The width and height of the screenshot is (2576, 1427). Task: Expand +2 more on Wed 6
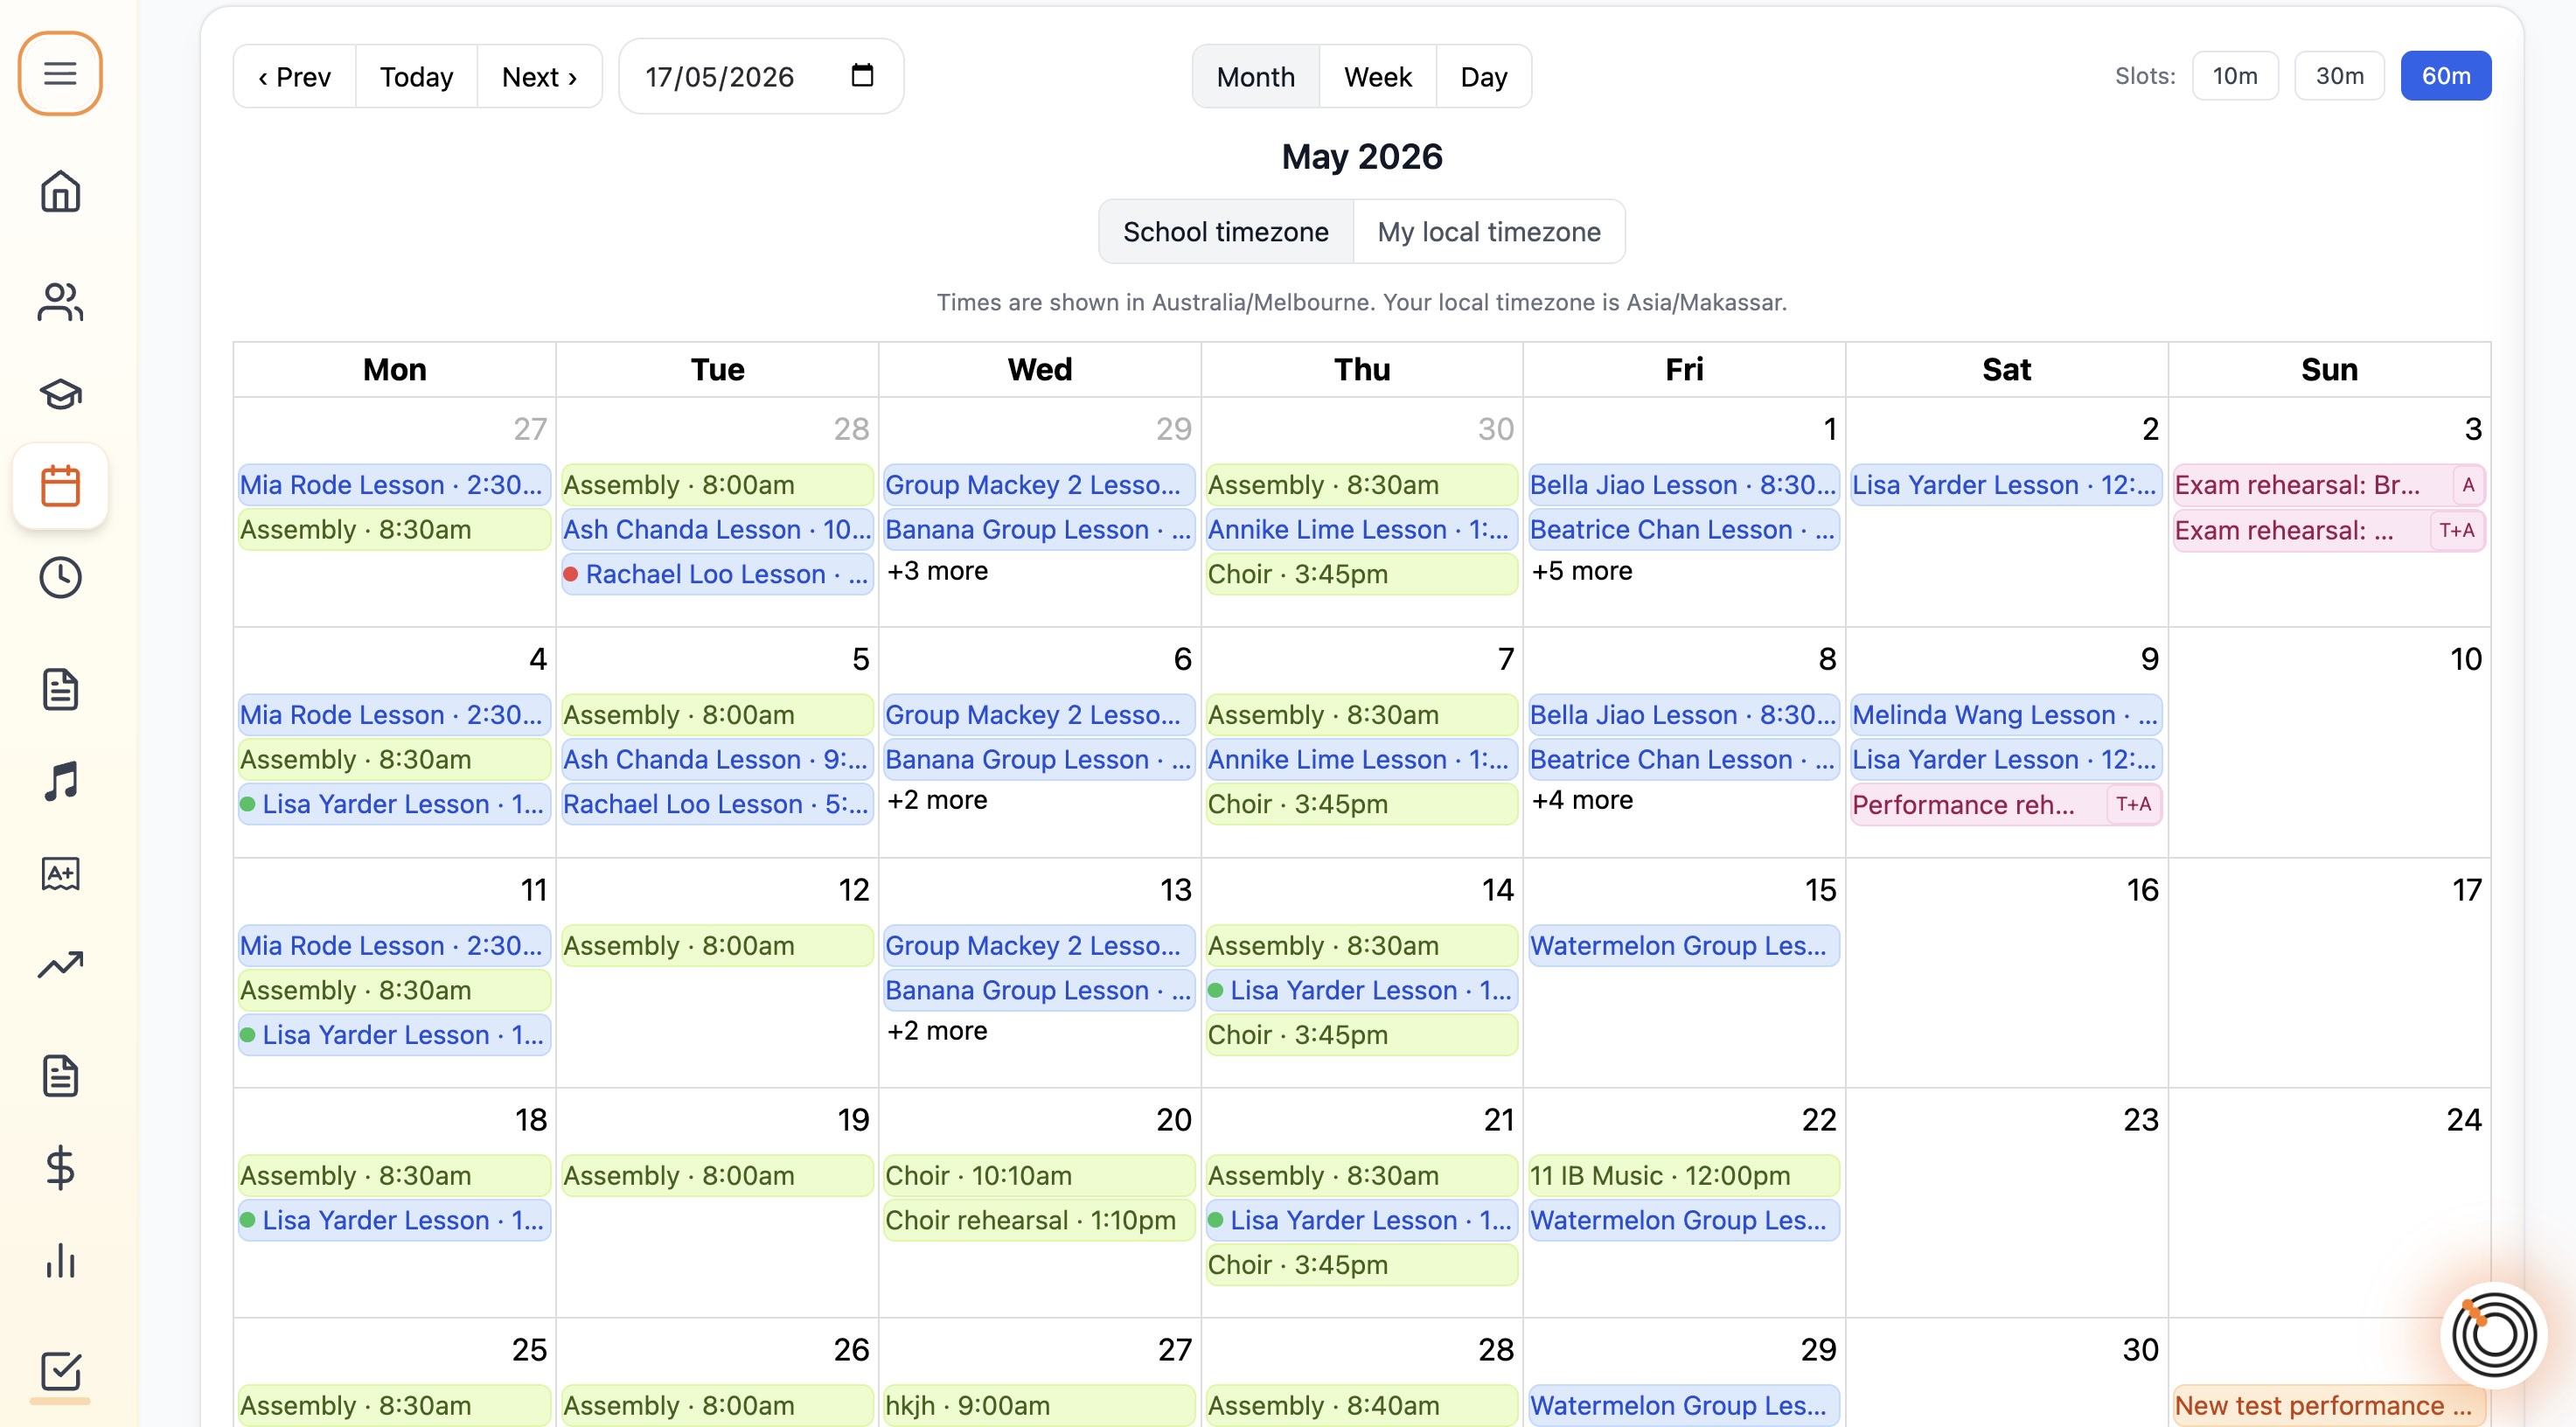[937, 800]
